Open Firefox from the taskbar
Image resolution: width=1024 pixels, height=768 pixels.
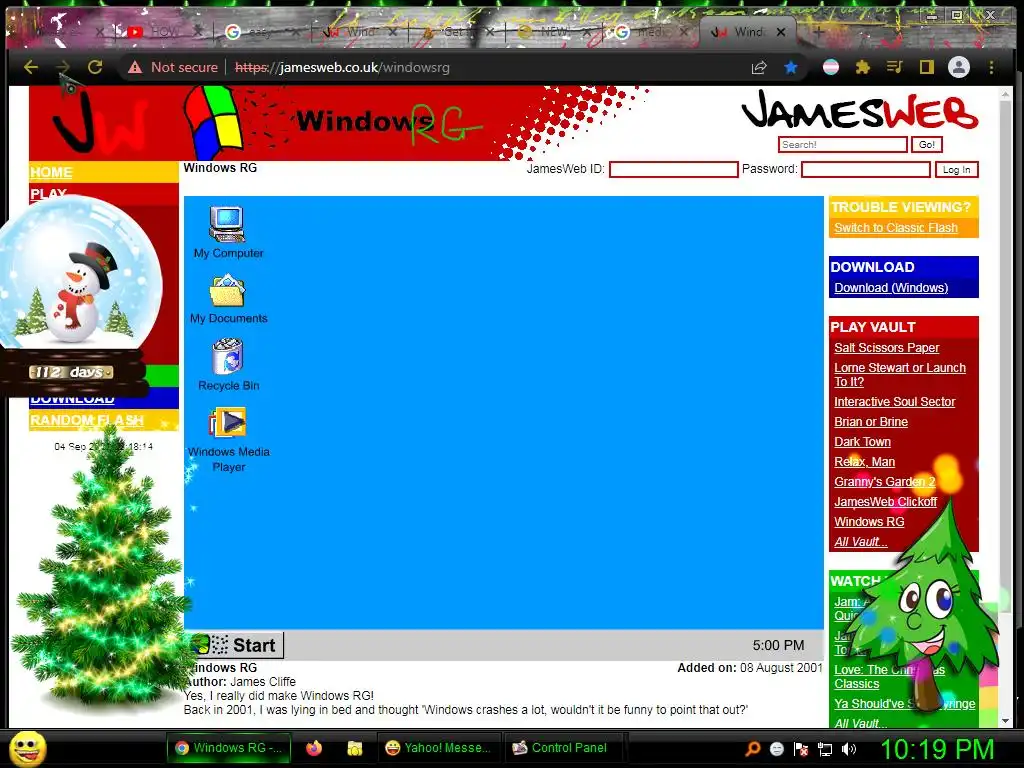click(314, 748)
